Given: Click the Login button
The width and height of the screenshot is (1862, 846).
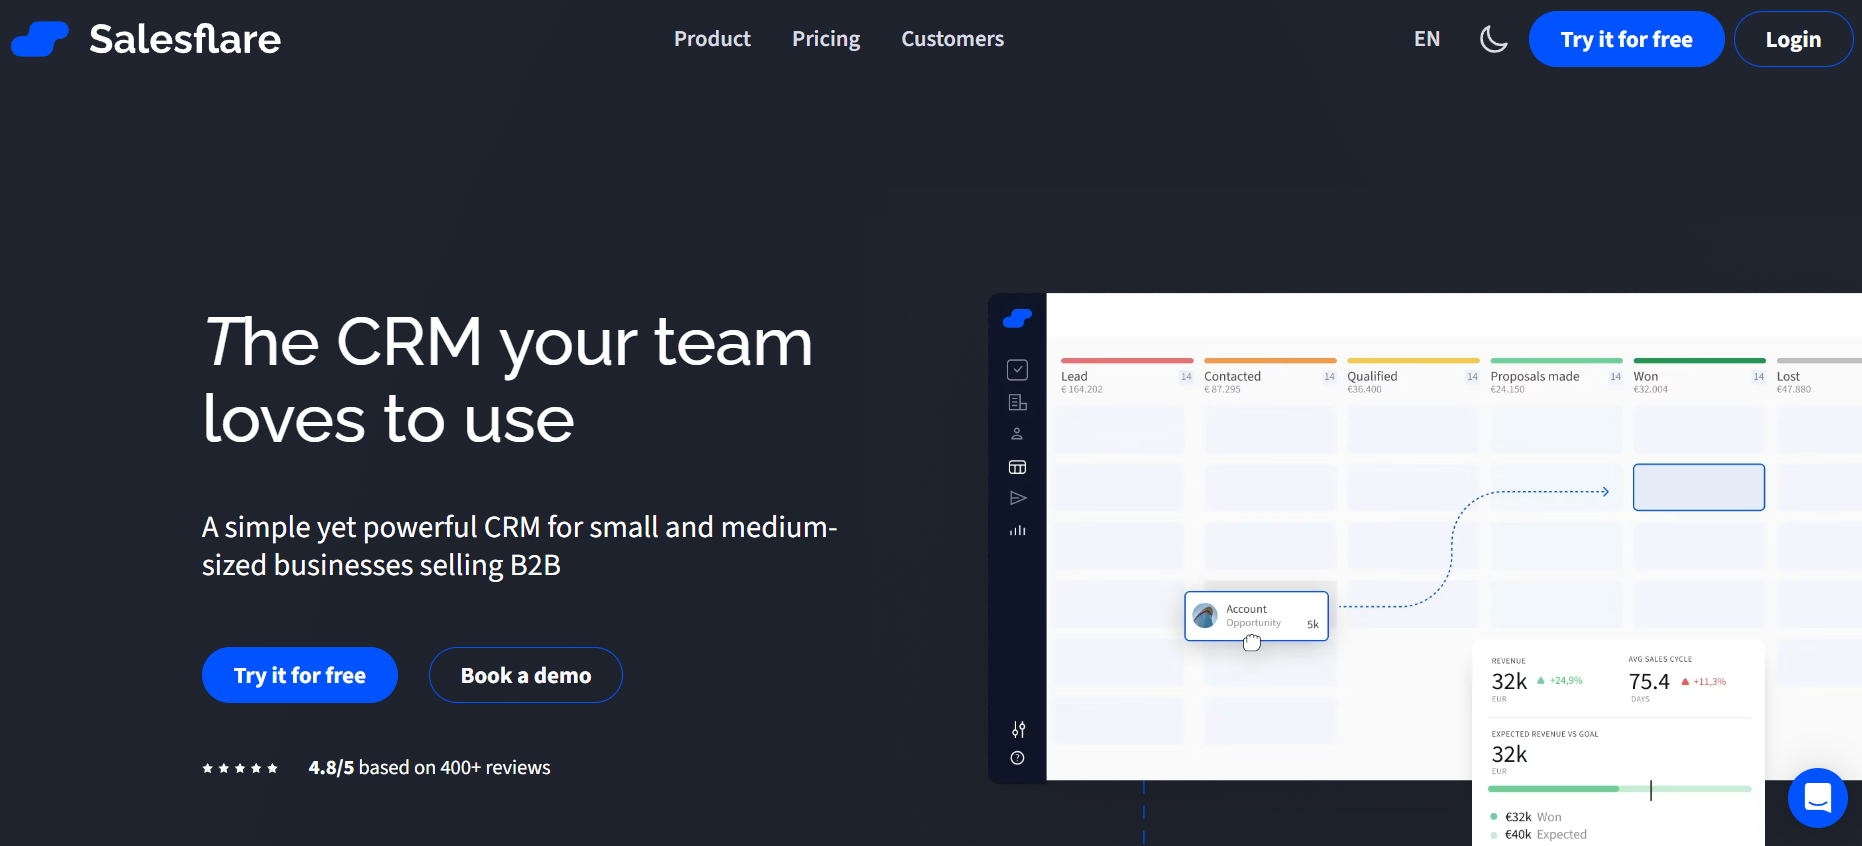Looking at the screenshot, I should [x=1793, y=39].
